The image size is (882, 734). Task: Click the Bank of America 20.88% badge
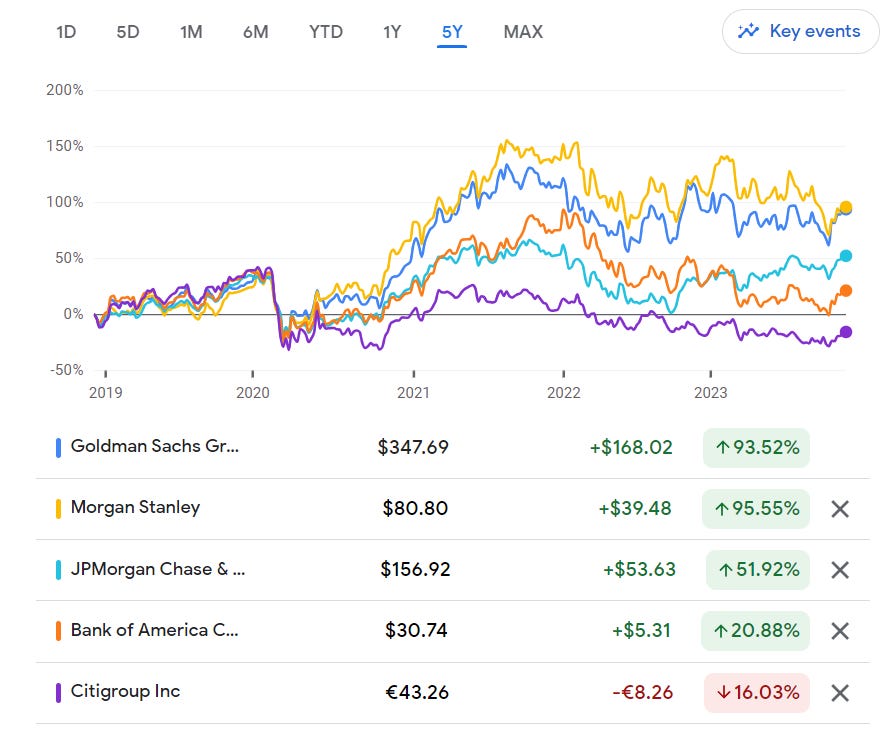[755, 631]
